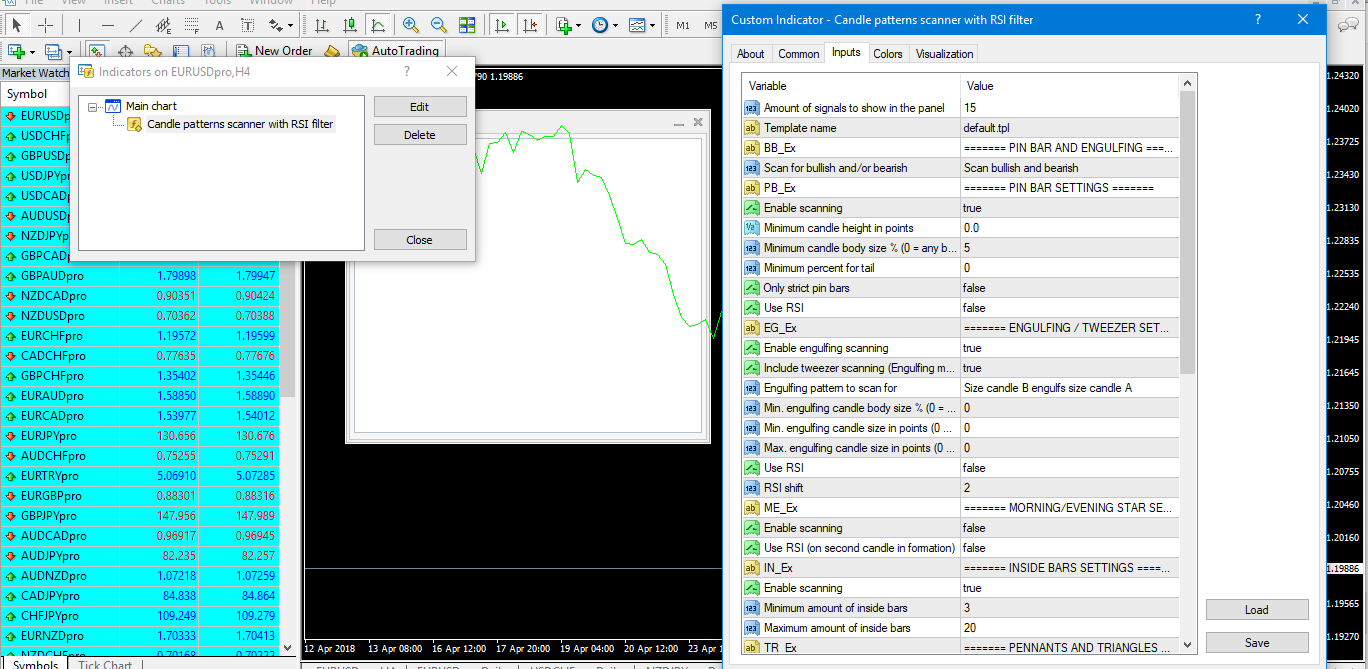
Task: Select the M1 timeframe button
Action: (x=683, y=25)
